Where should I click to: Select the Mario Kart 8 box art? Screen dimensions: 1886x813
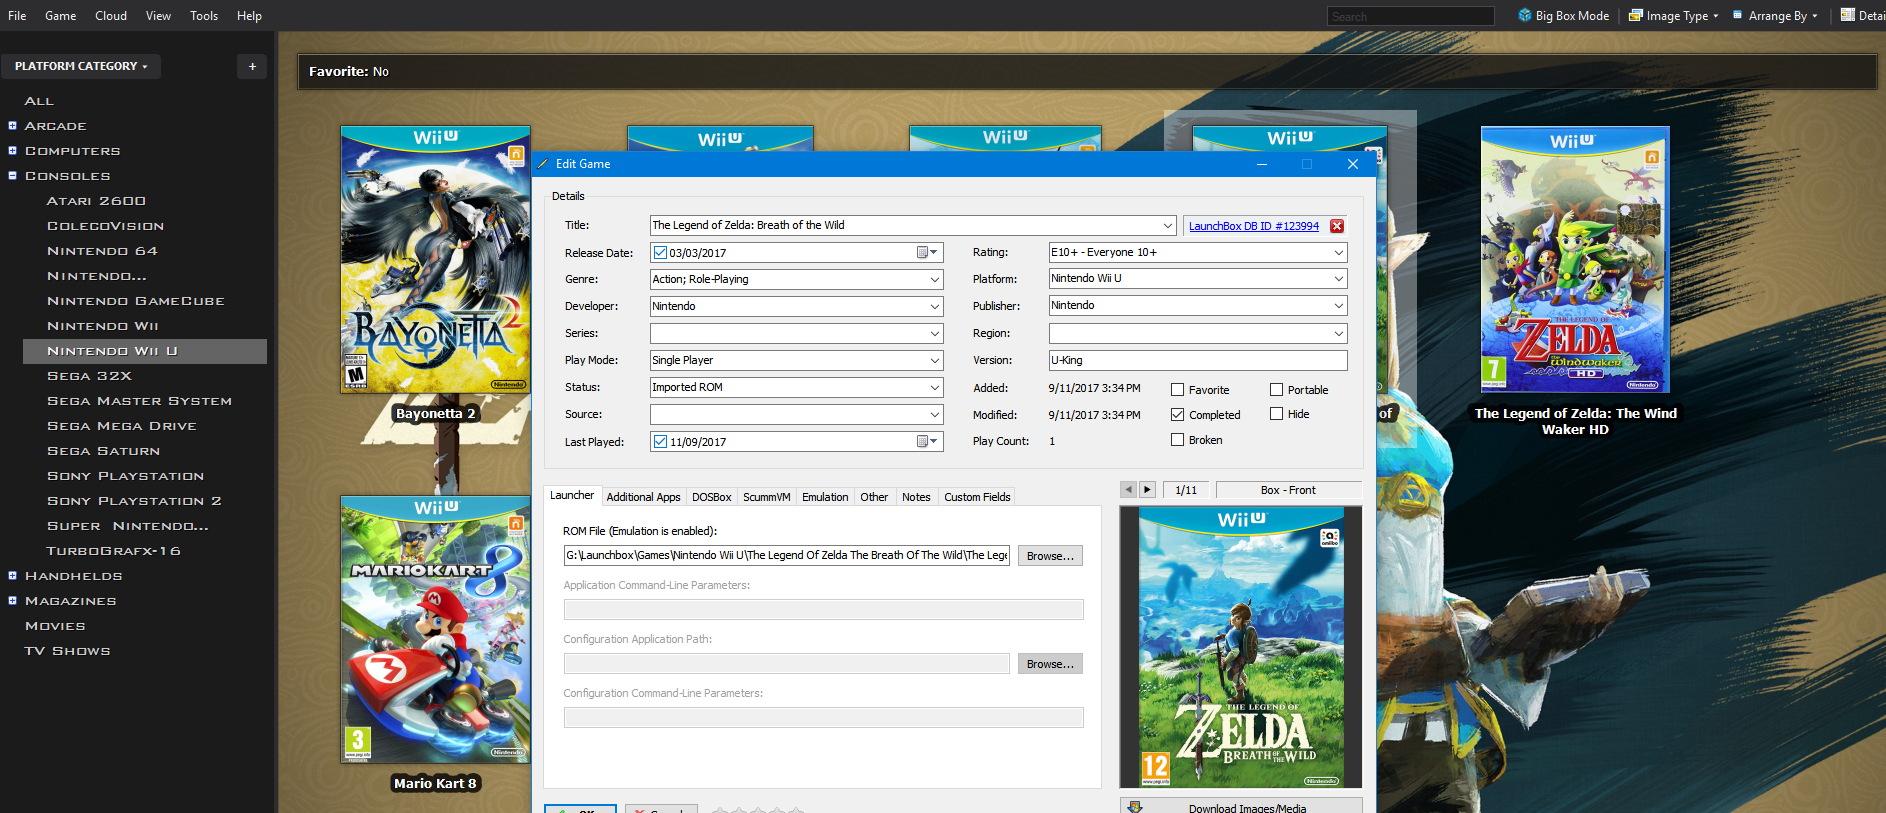click(x=435, y=630)
